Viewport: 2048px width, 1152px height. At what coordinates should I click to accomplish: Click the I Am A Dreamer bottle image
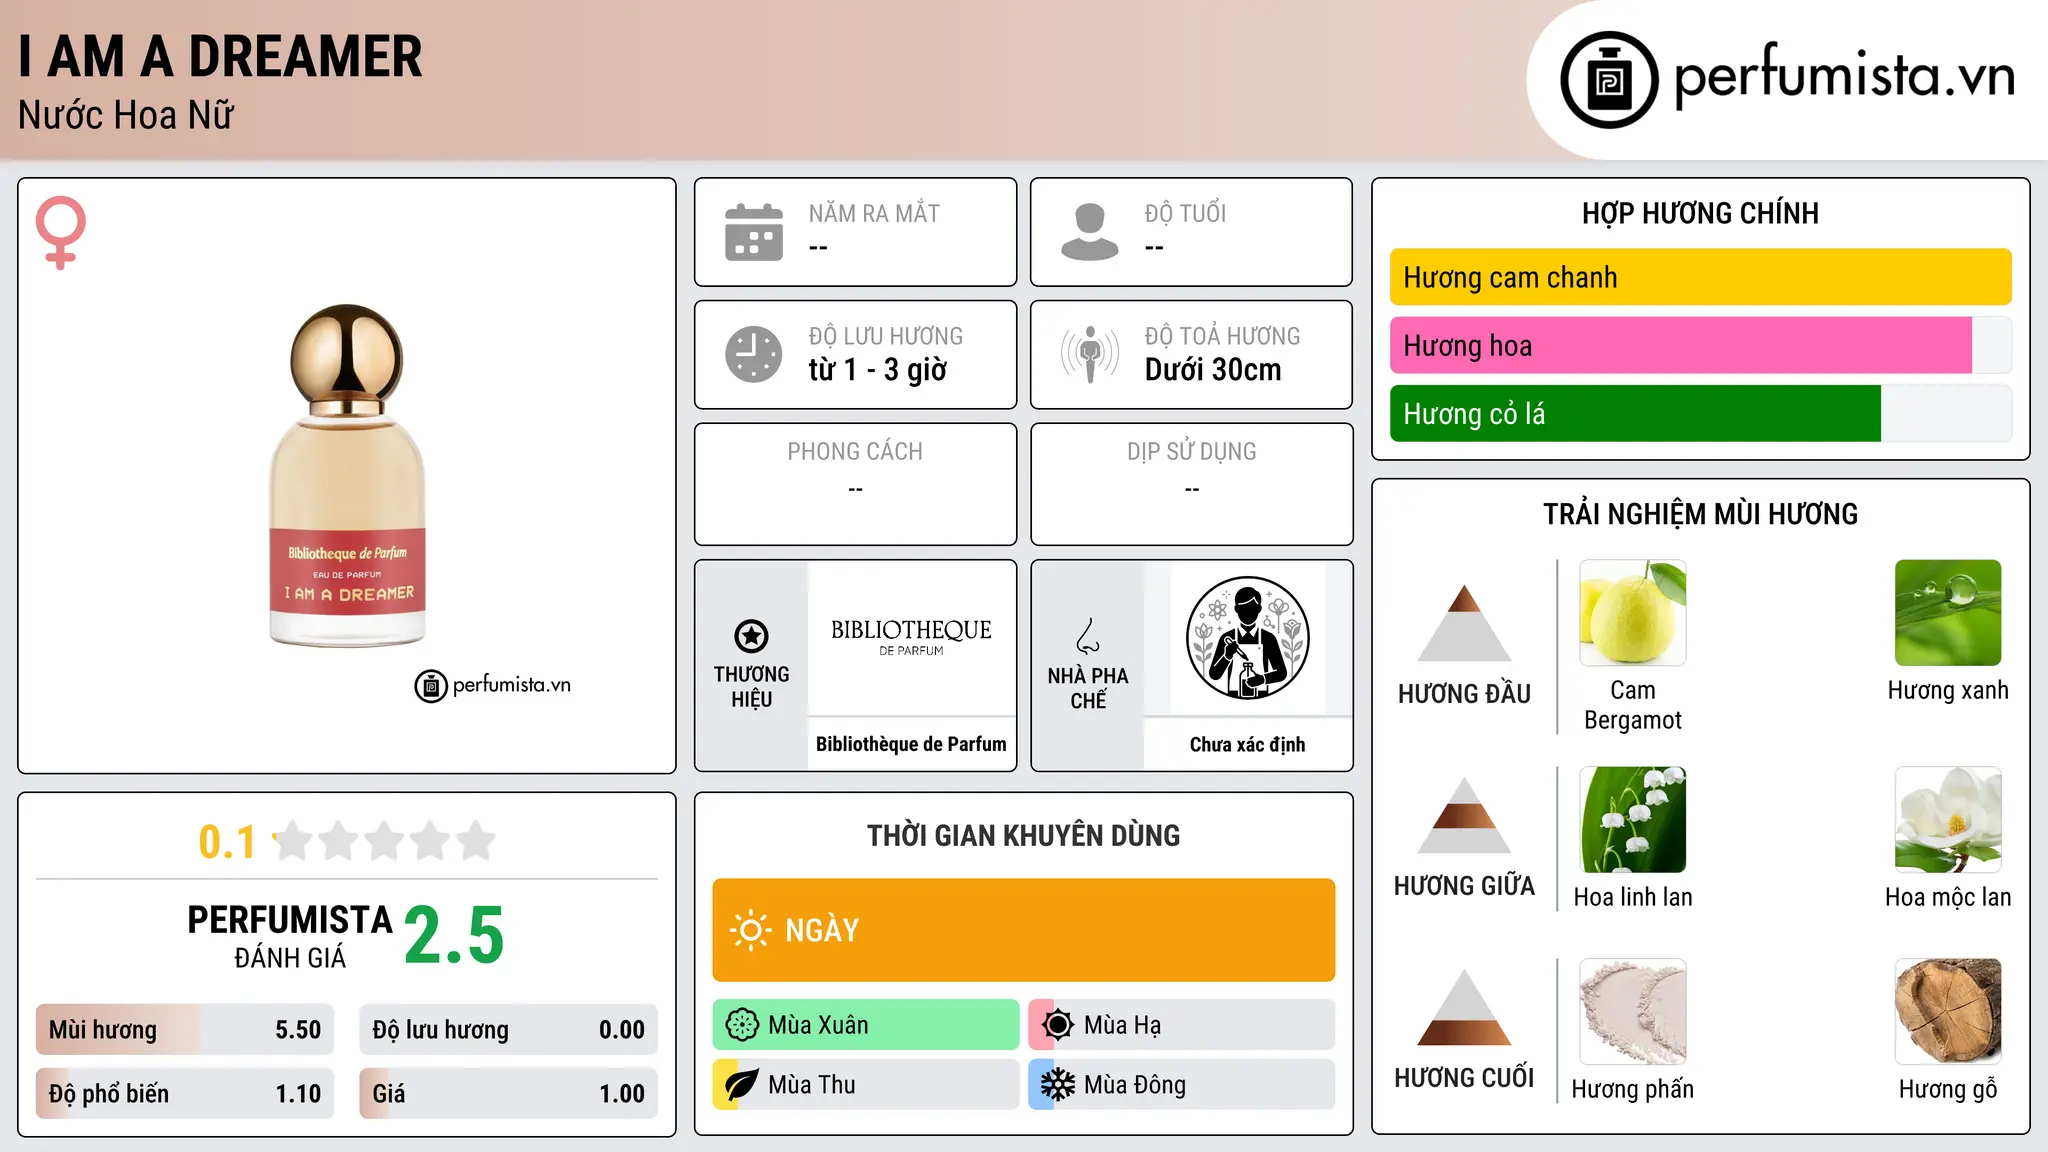(x=347, y=475)
